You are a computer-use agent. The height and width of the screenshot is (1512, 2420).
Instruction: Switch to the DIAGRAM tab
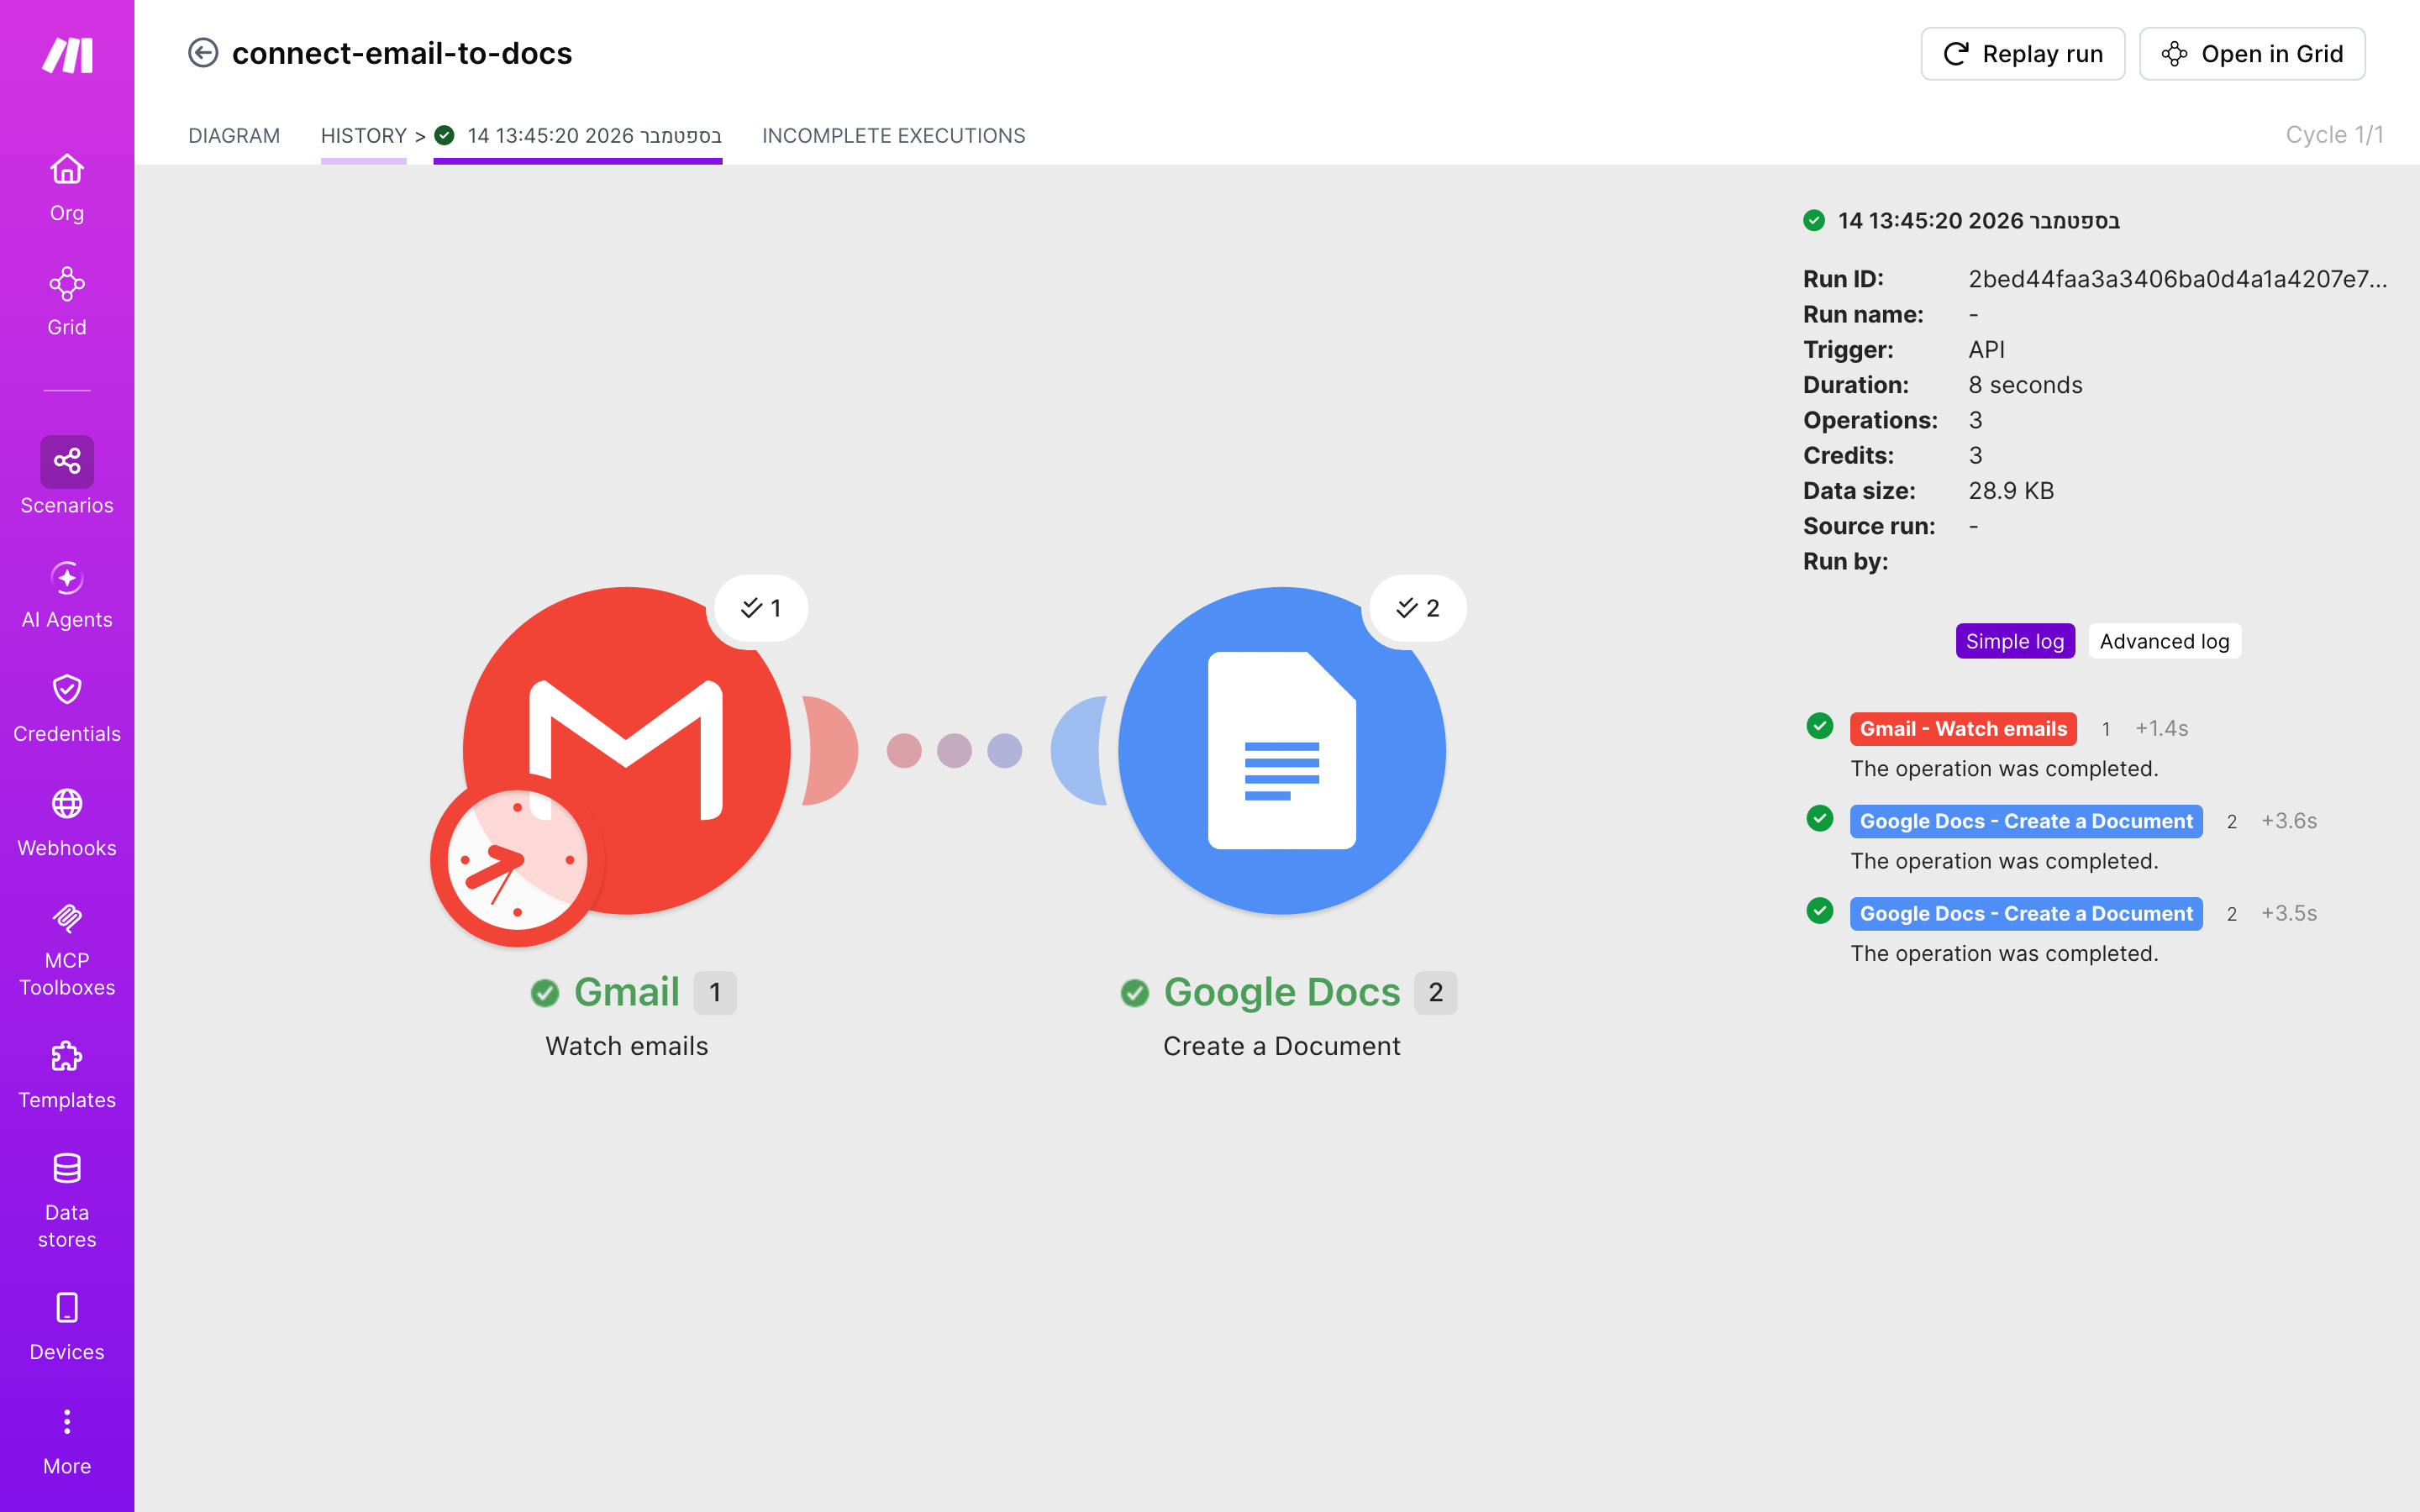click(234, 136)
